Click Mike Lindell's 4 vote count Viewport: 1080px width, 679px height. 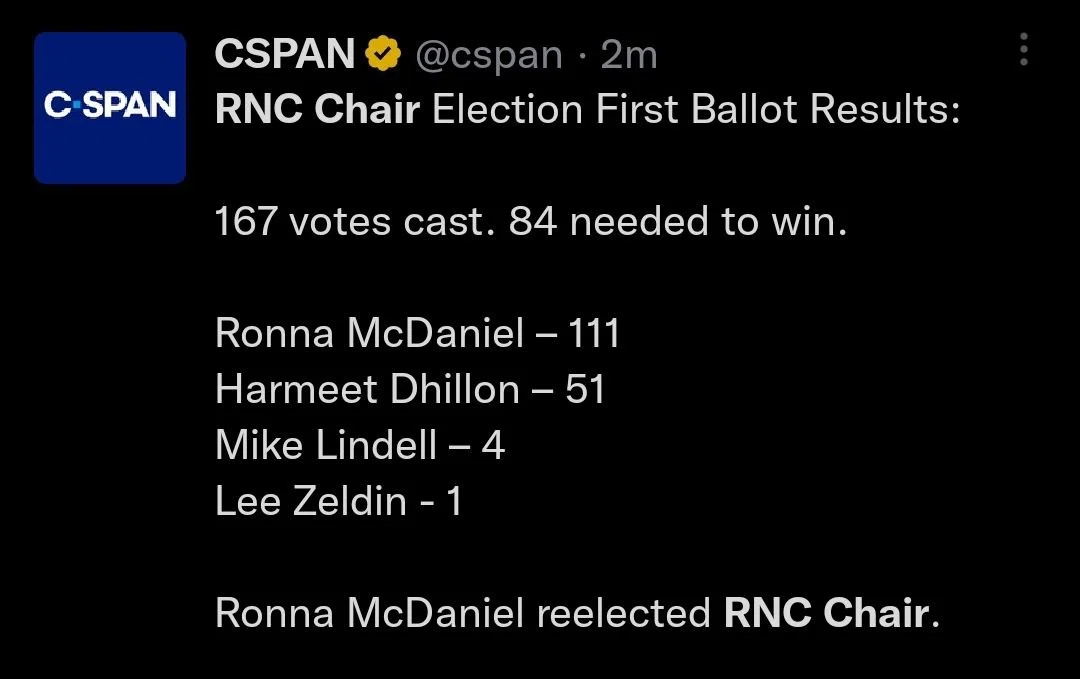[x=493, y=446]
